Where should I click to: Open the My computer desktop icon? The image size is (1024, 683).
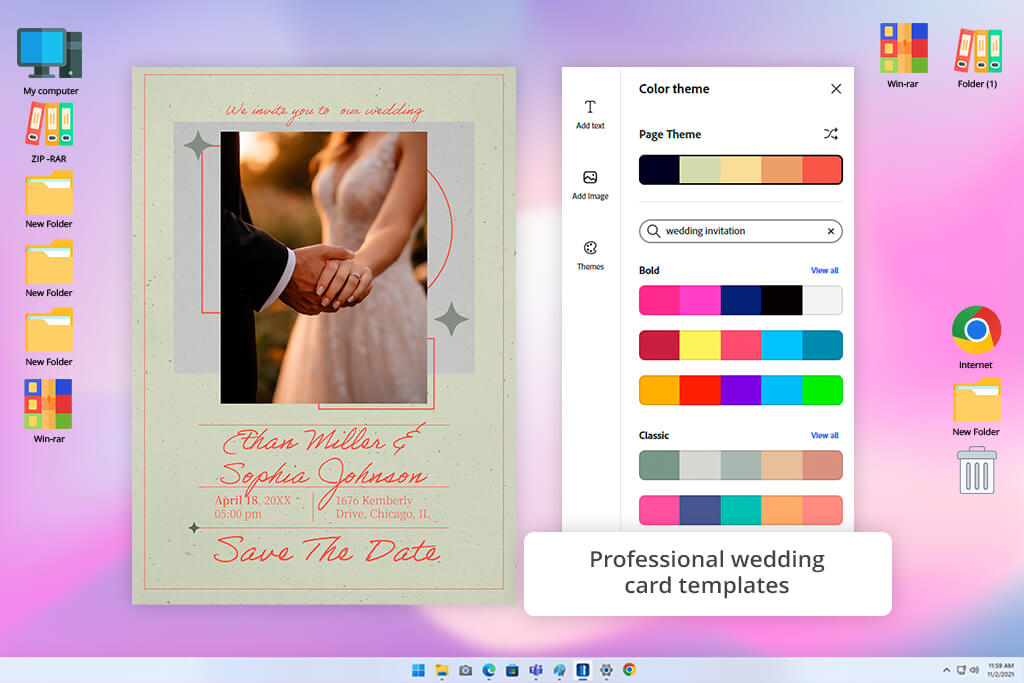[x=50, y=61]
